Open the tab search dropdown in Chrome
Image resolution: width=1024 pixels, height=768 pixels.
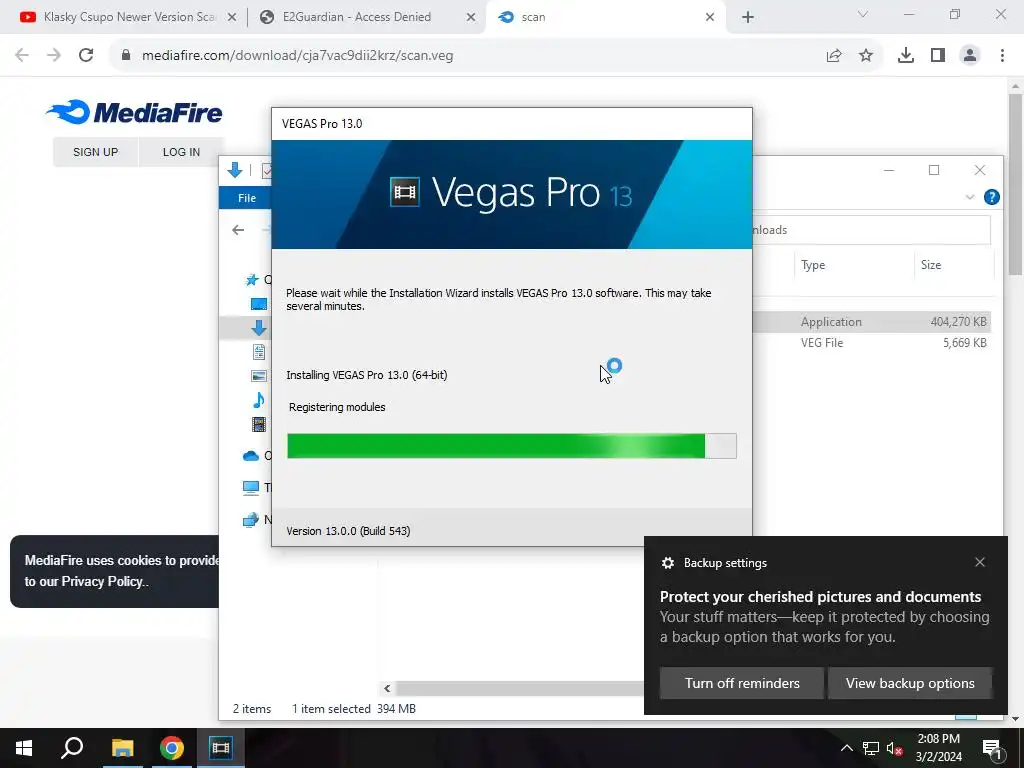(x=863, y=14)
